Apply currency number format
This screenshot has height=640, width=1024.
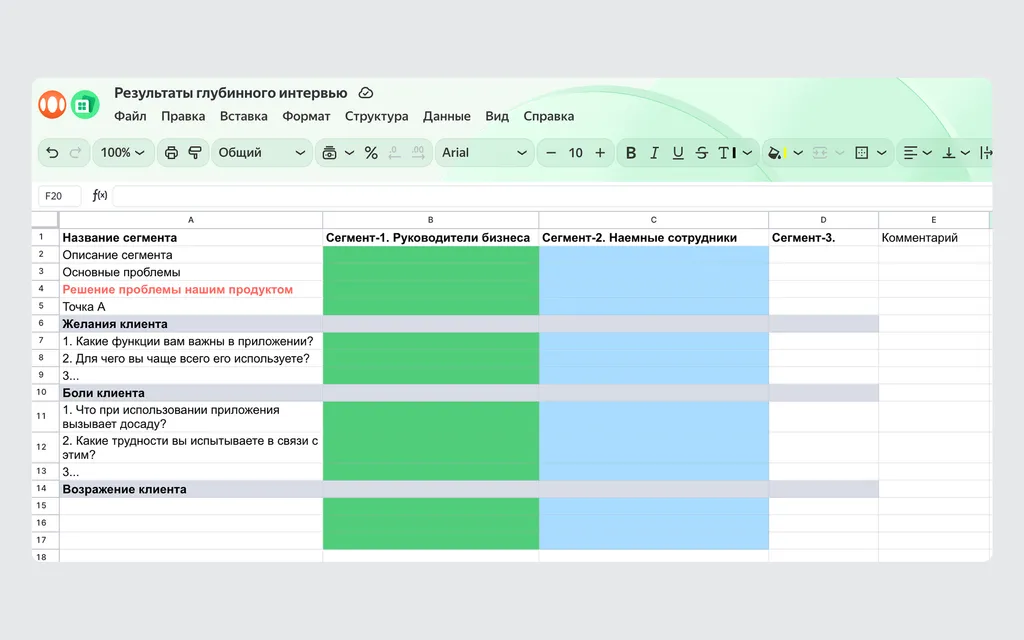tap(330, 153)
